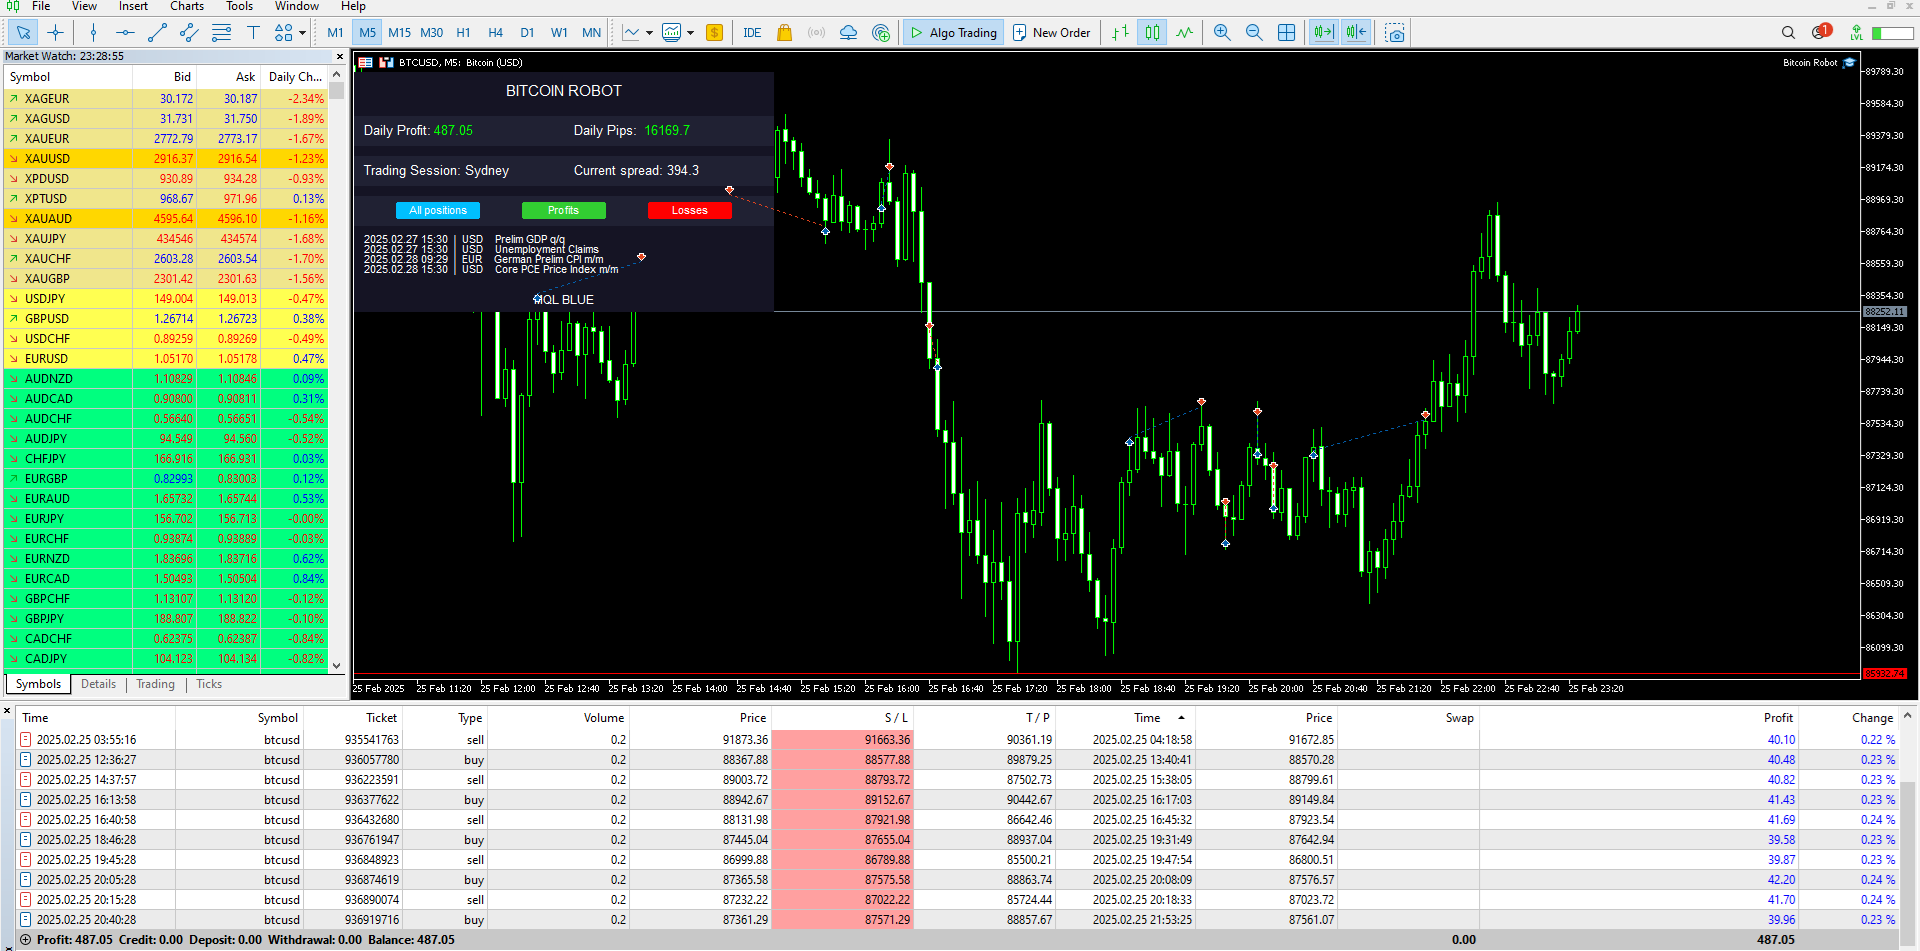Viewport: 1920px width, 951px height.
Task: Switch to the Ticks tab
Action: pos(209,684)
